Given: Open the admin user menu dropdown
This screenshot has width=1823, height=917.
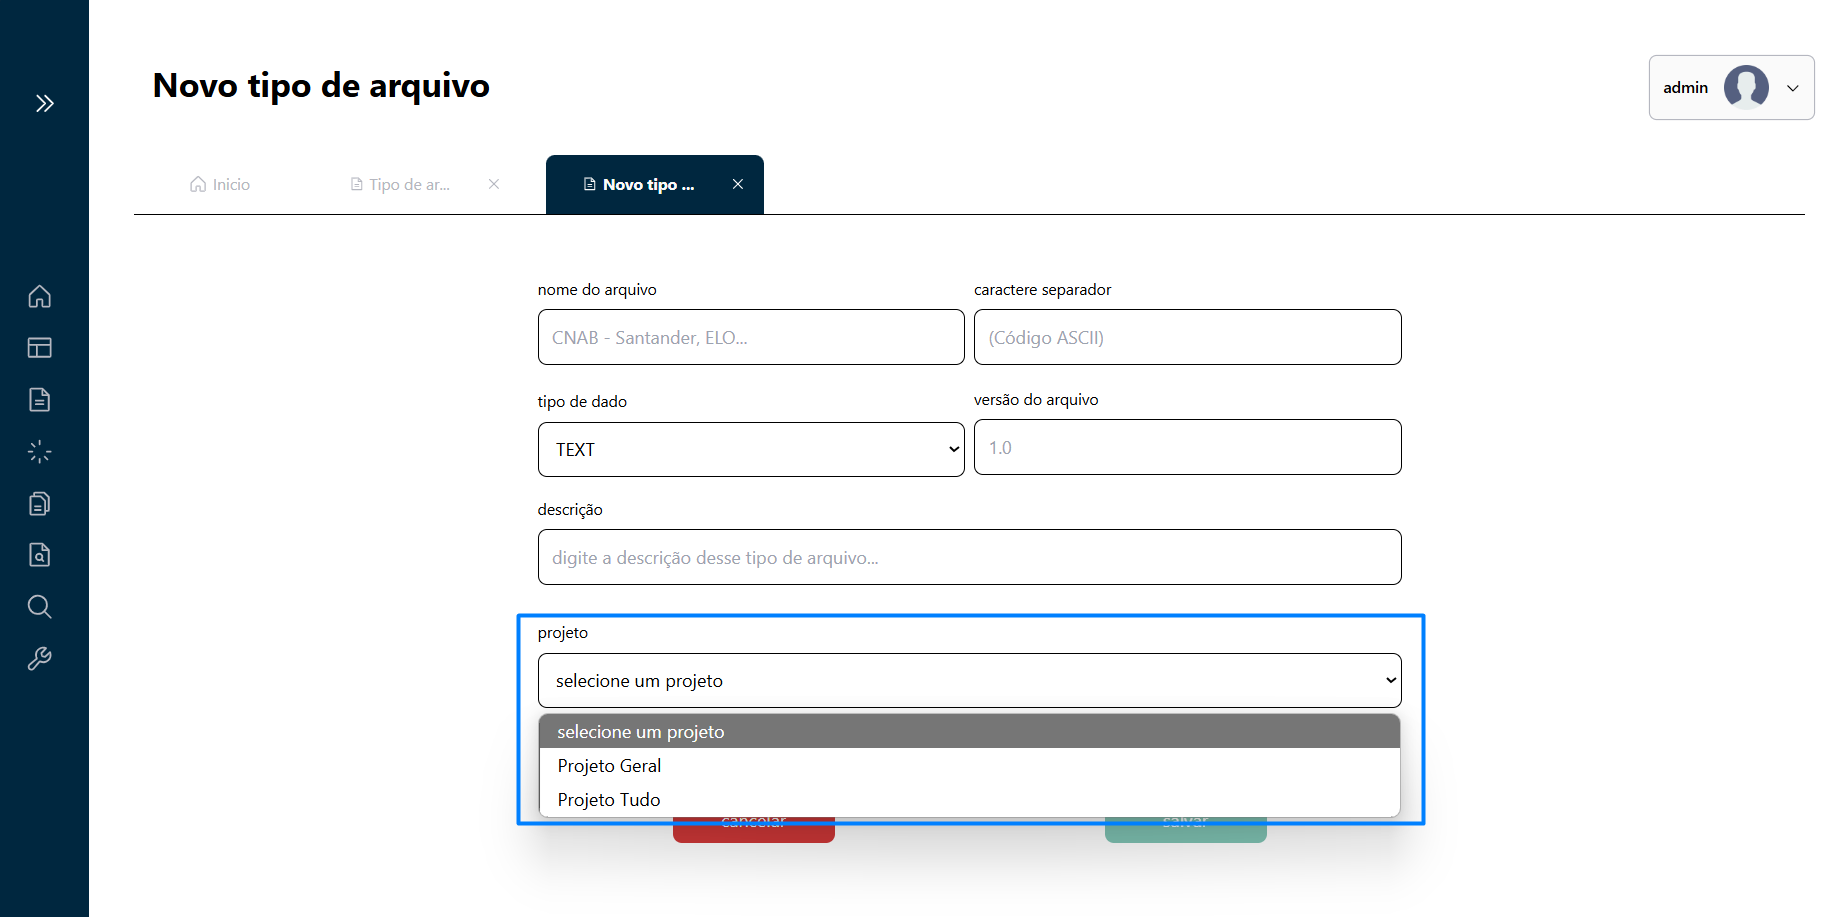Looking at the screenshot, I should (1730, 88).
